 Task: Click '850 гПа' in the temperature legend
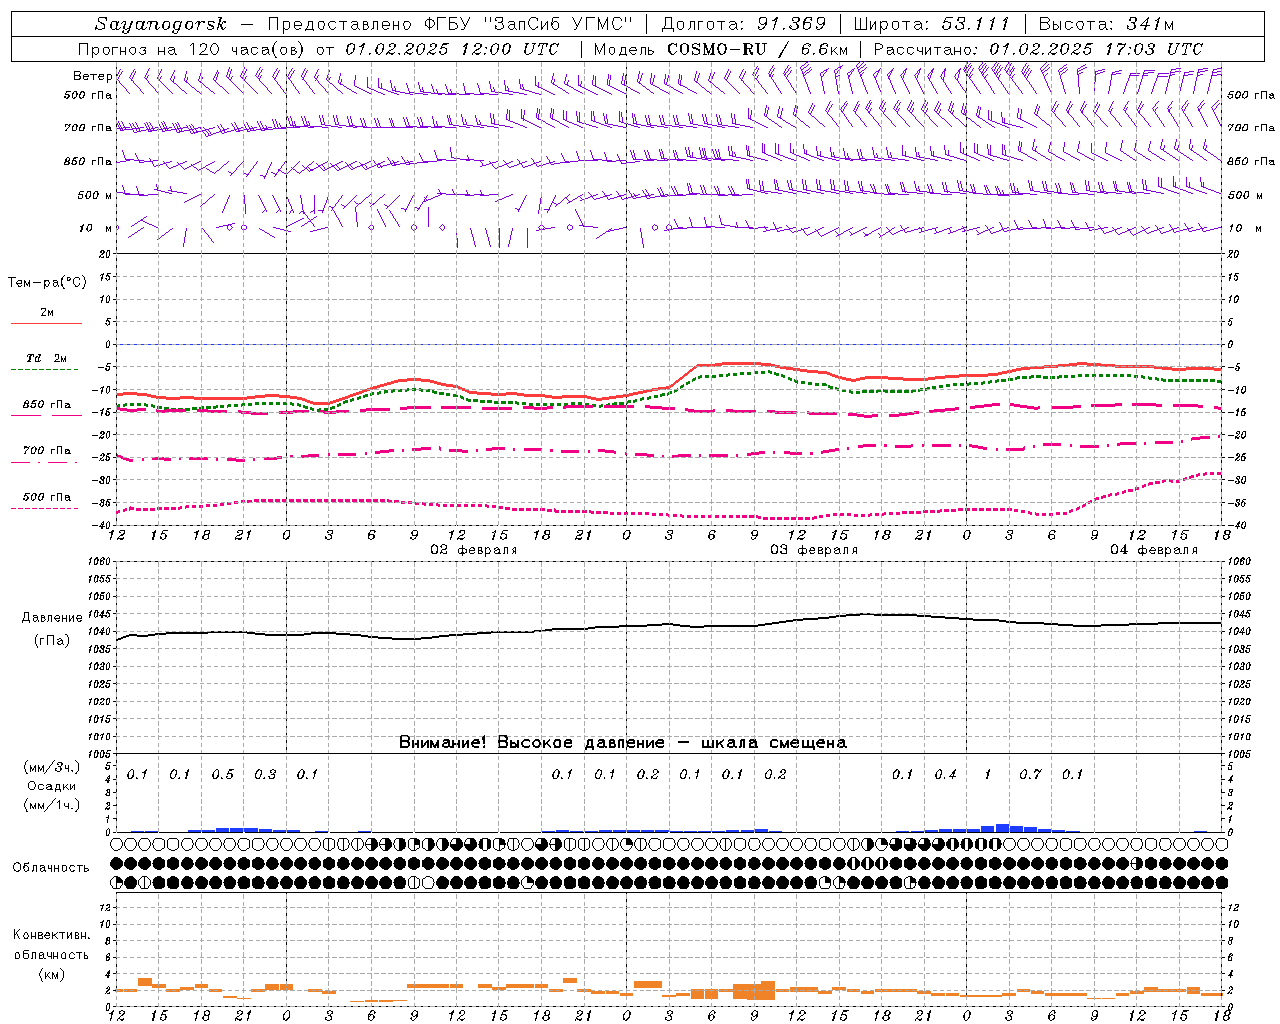(47, 404)
